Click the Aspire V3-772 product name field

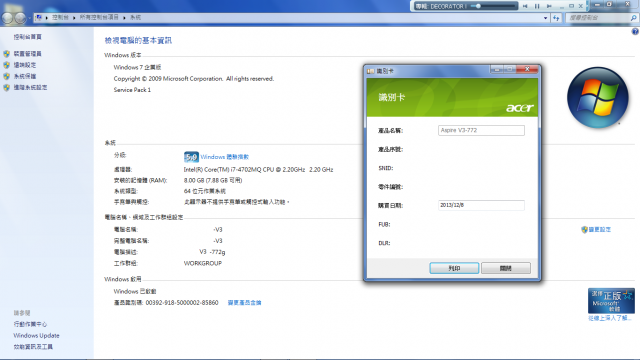tap(481, 130)
